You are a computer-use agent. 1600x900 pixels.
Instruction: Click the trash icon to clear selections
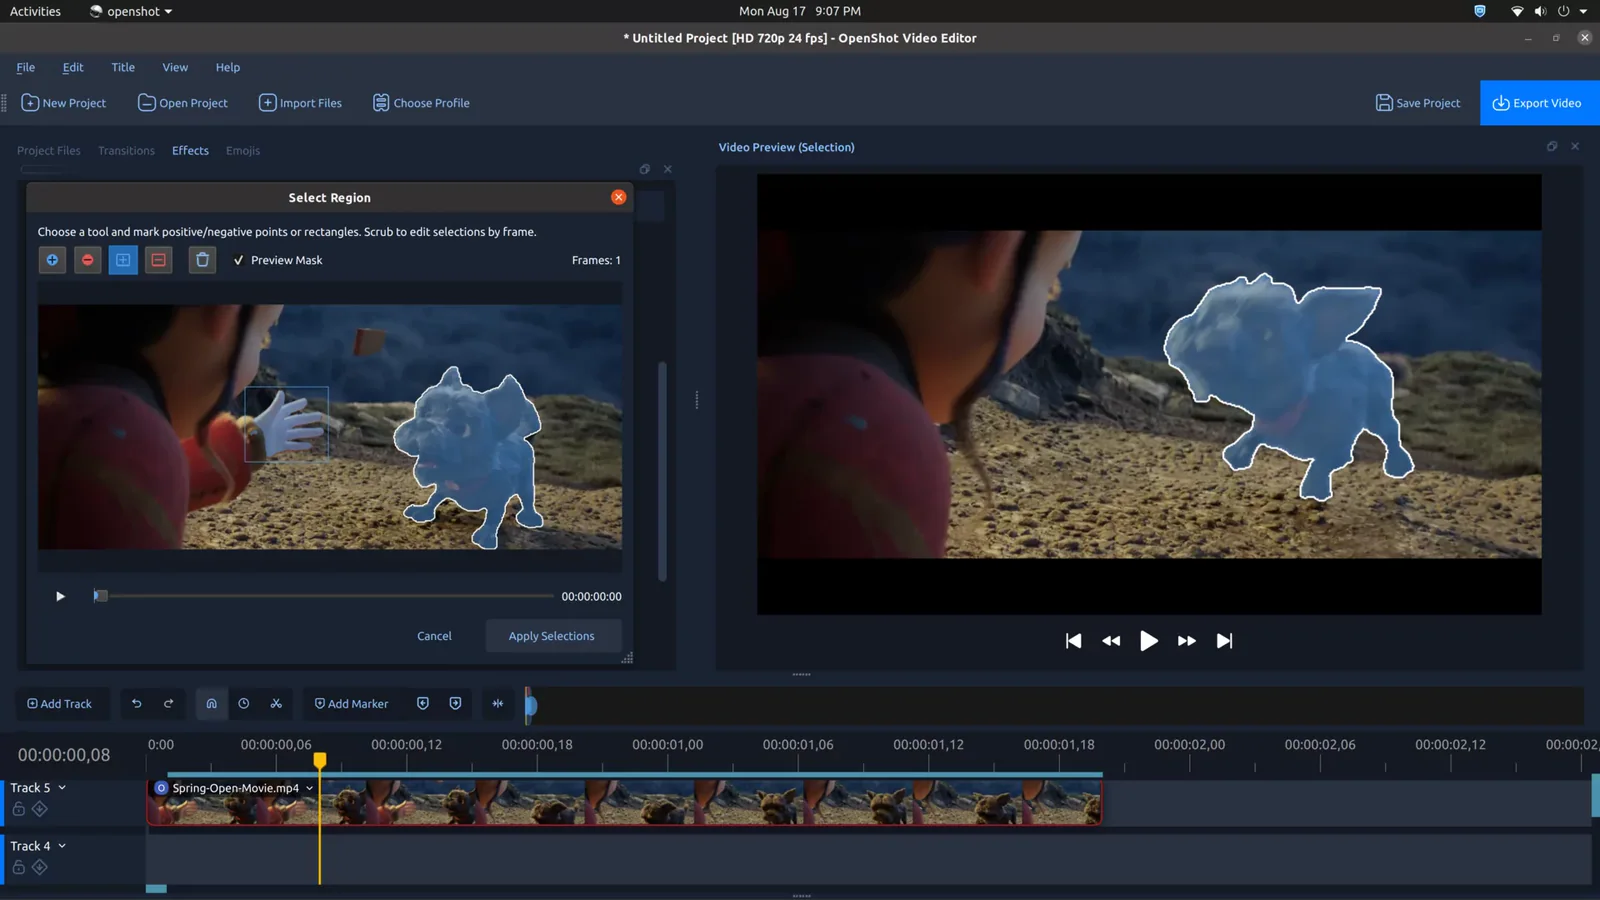click(202, 260)
